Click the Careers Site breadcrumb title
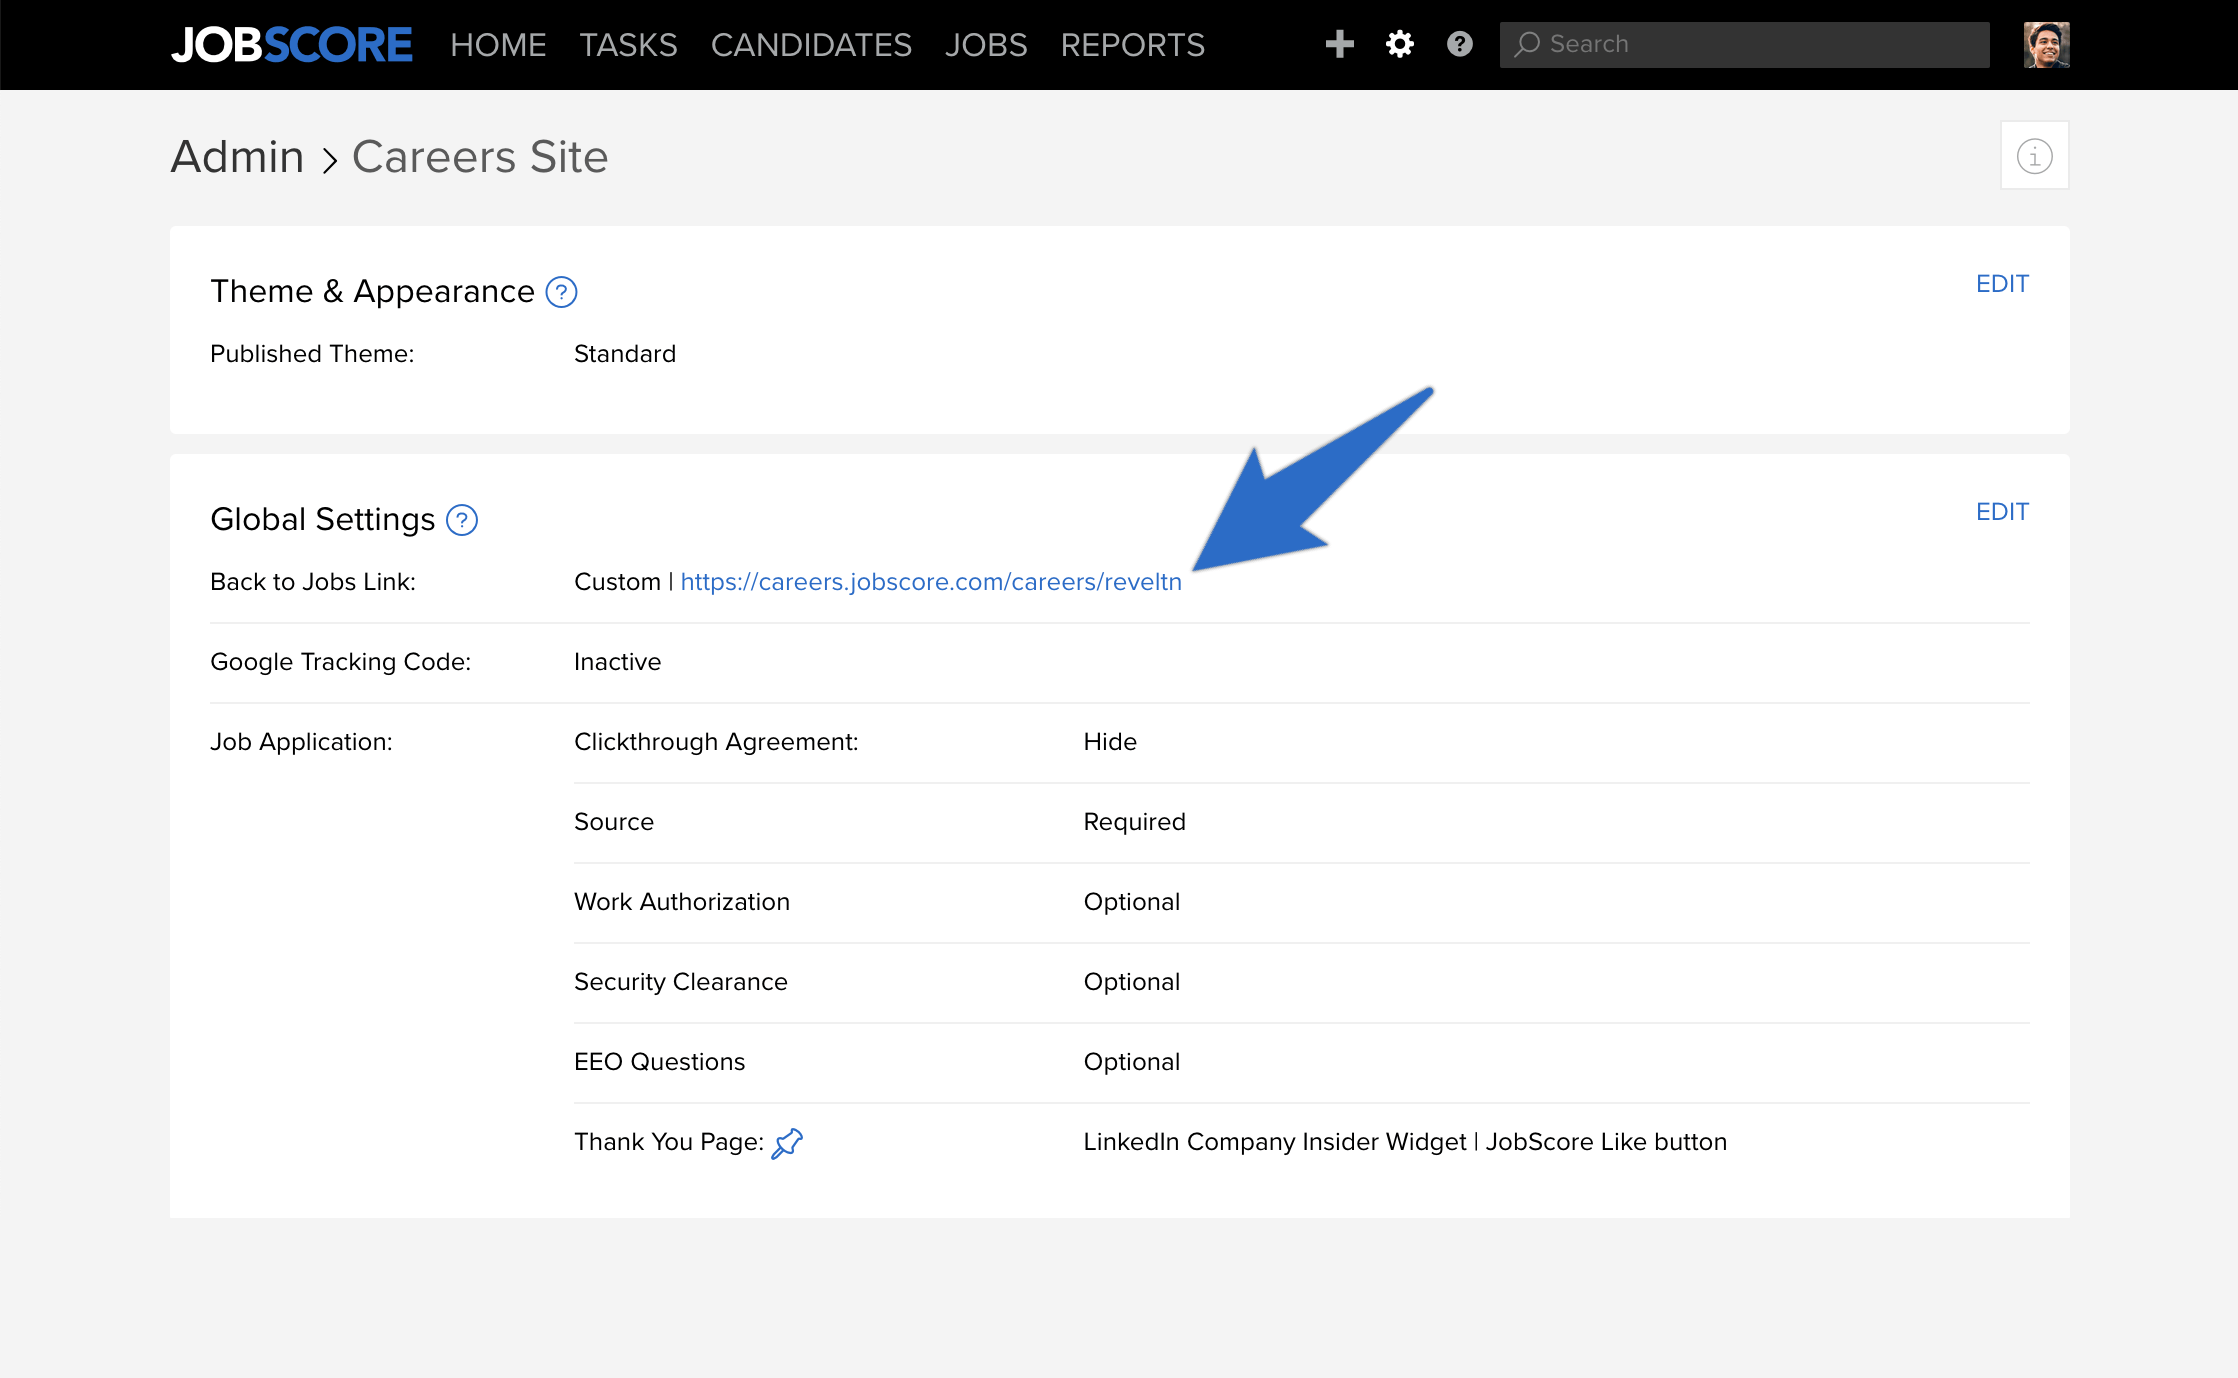Viewport: 2238px width, 1378px height. pos(480,157)
